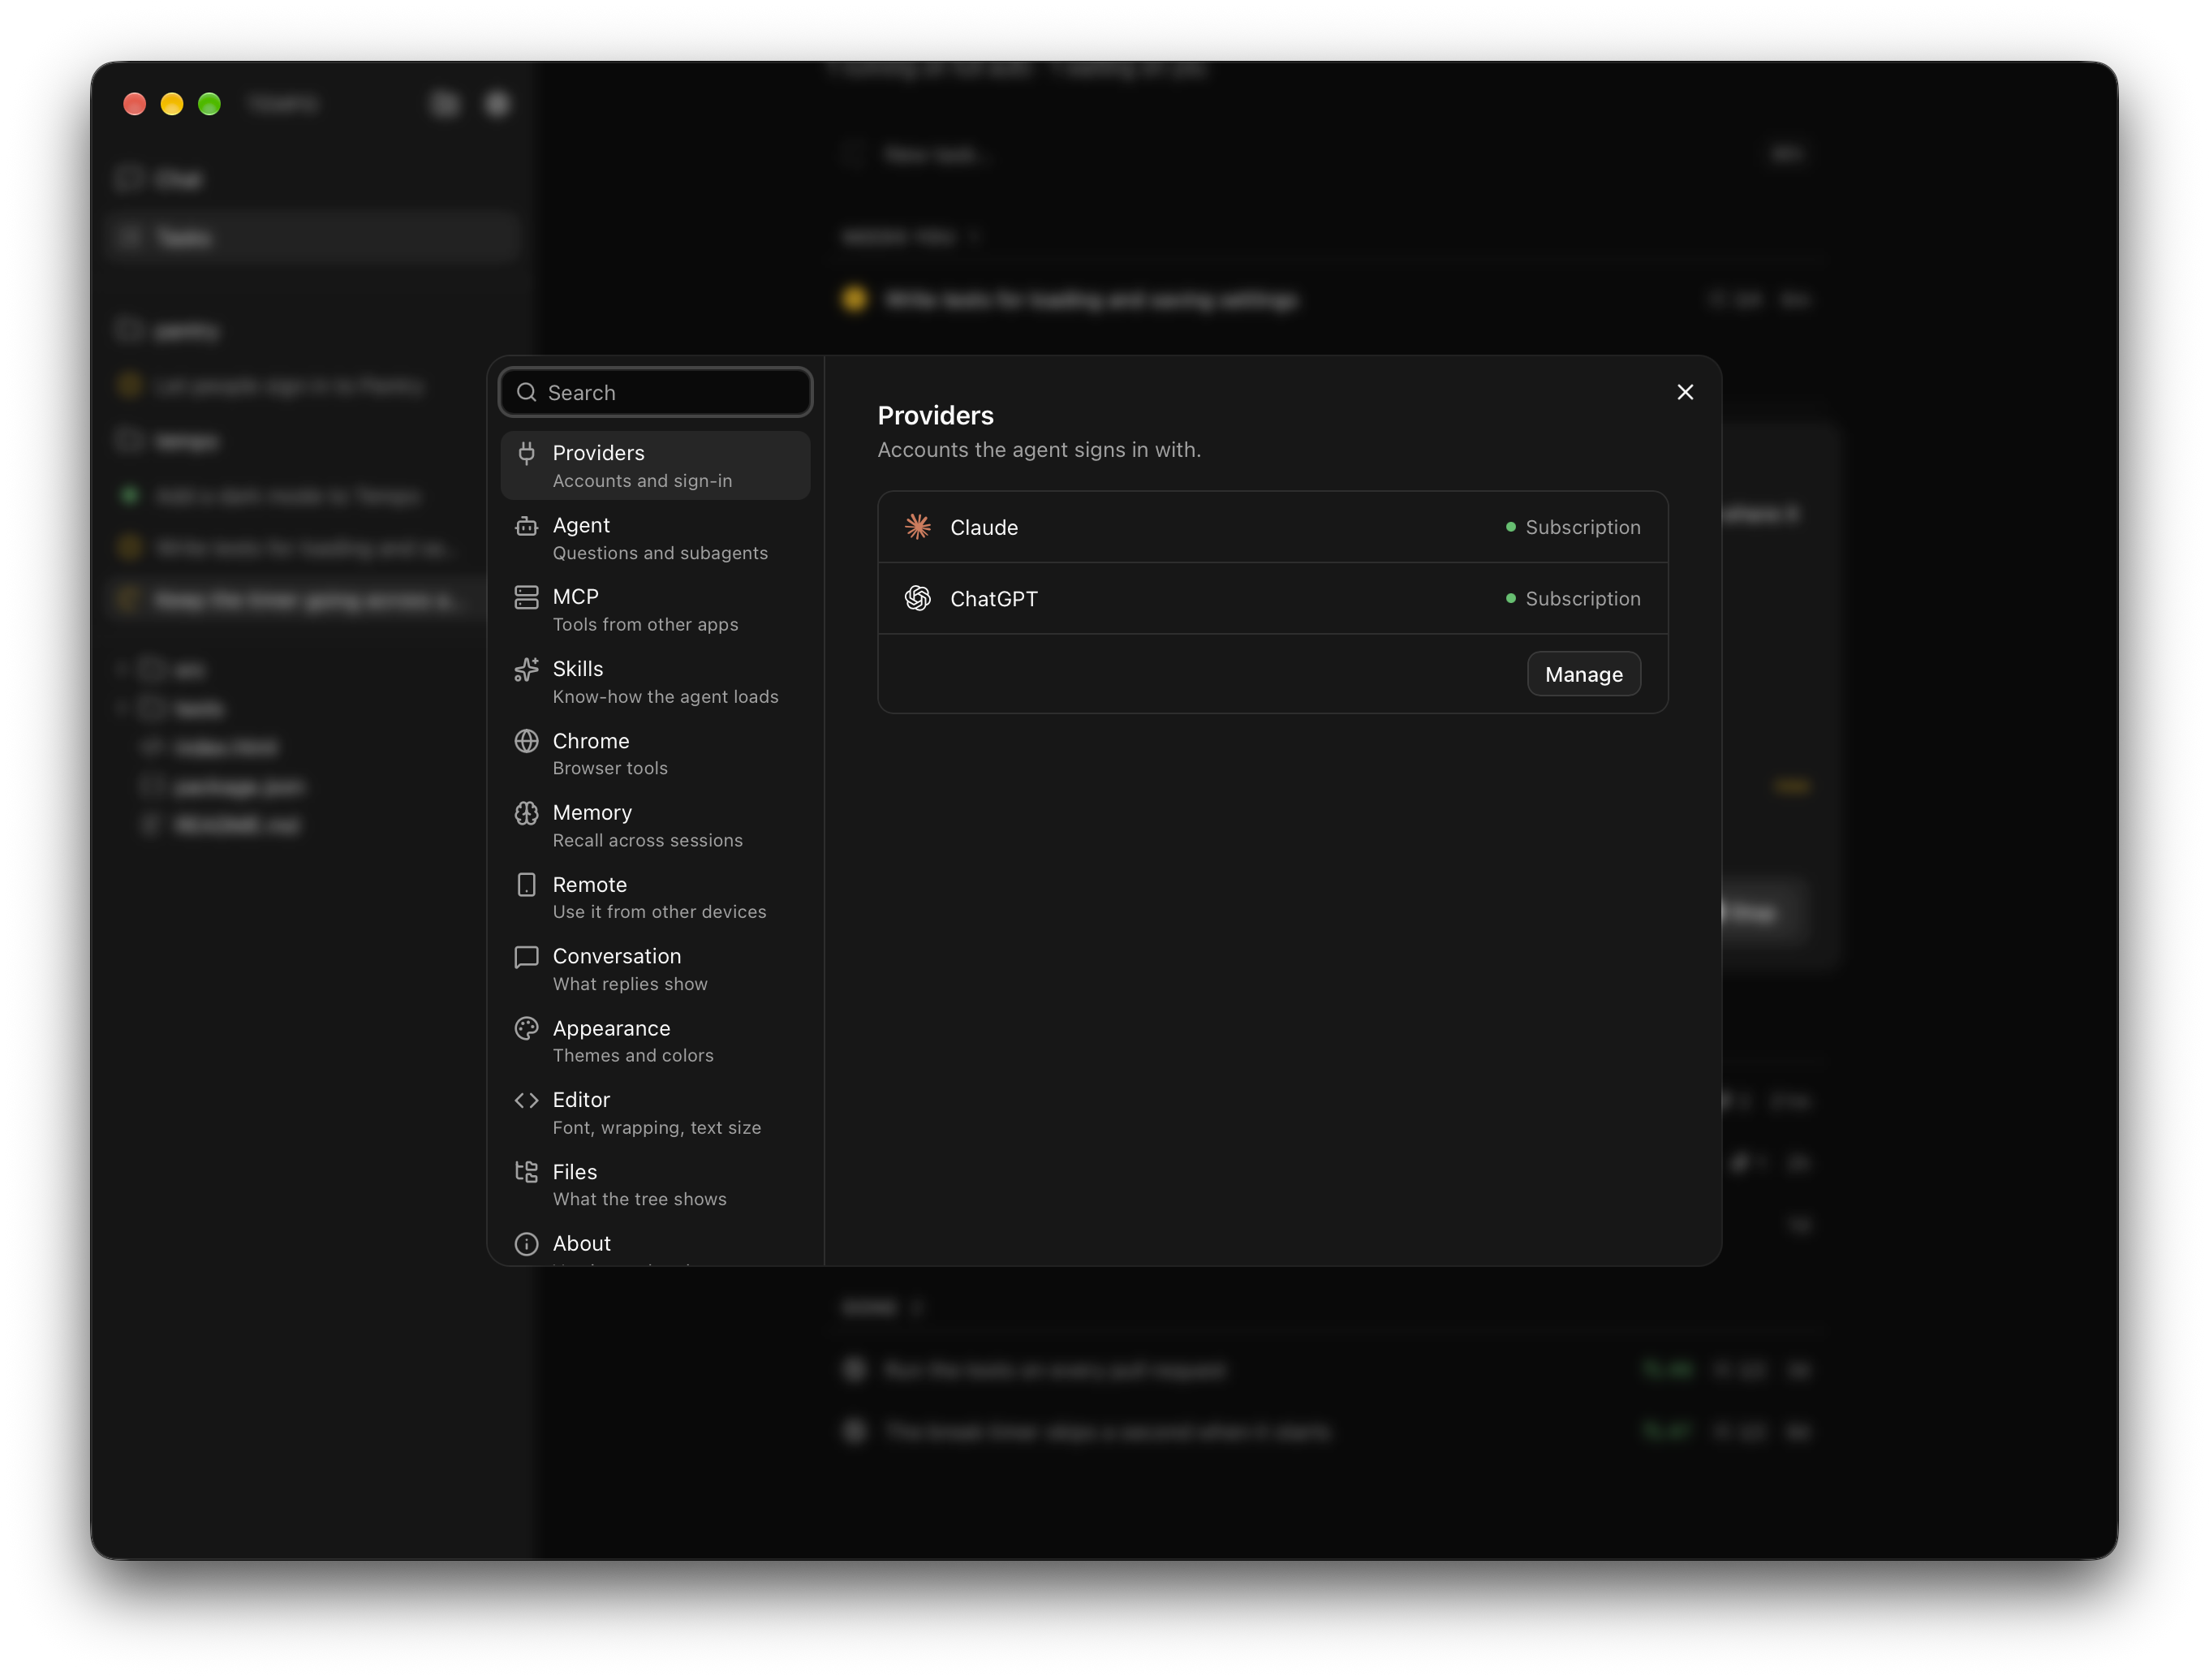Viewport: 2209px width, 1680px height.
Task: Click the info icon beside About
Action: coord(526,1243)
